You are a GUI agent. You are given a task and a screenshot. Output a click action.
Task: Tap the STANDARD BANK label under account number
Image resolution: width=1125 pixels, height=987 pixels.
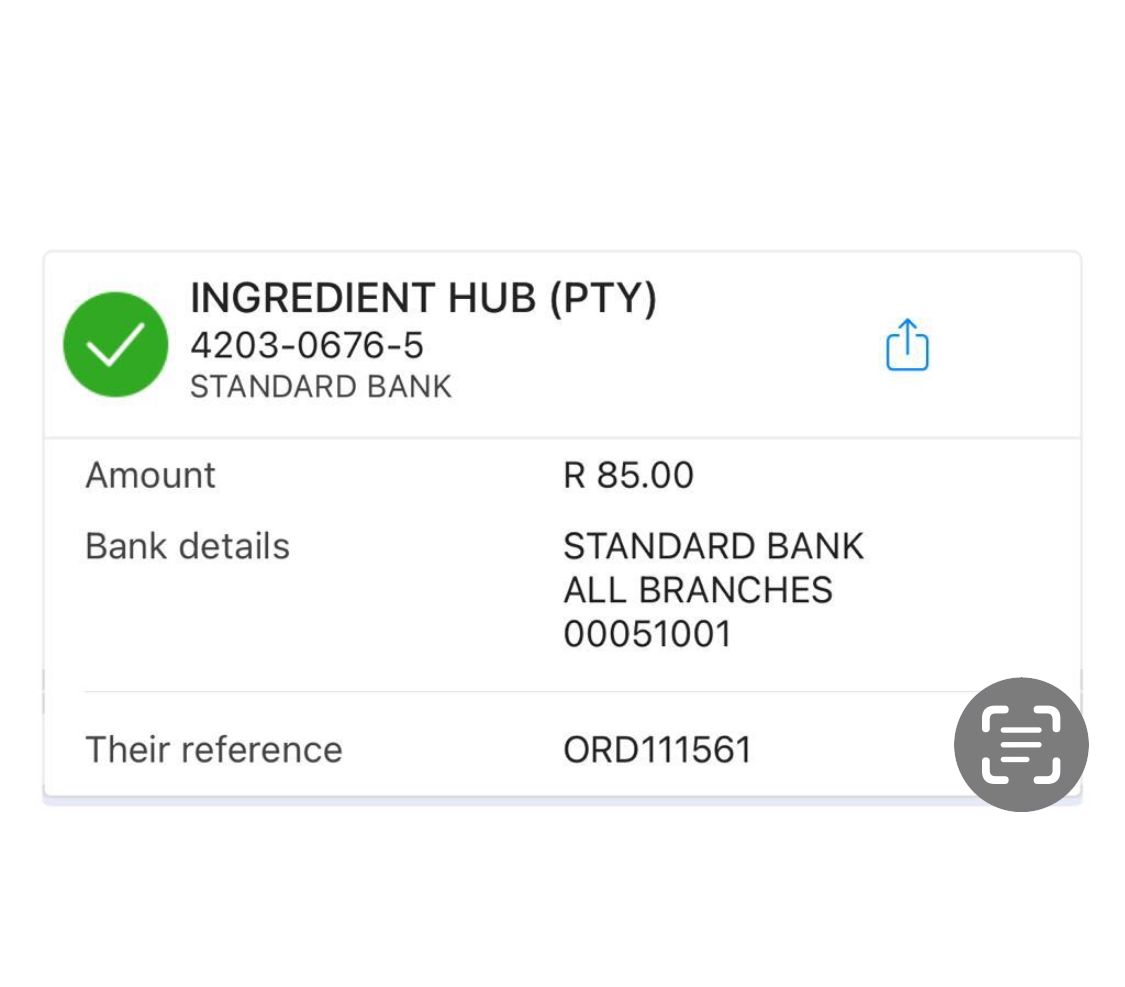(x=321, y=387)
